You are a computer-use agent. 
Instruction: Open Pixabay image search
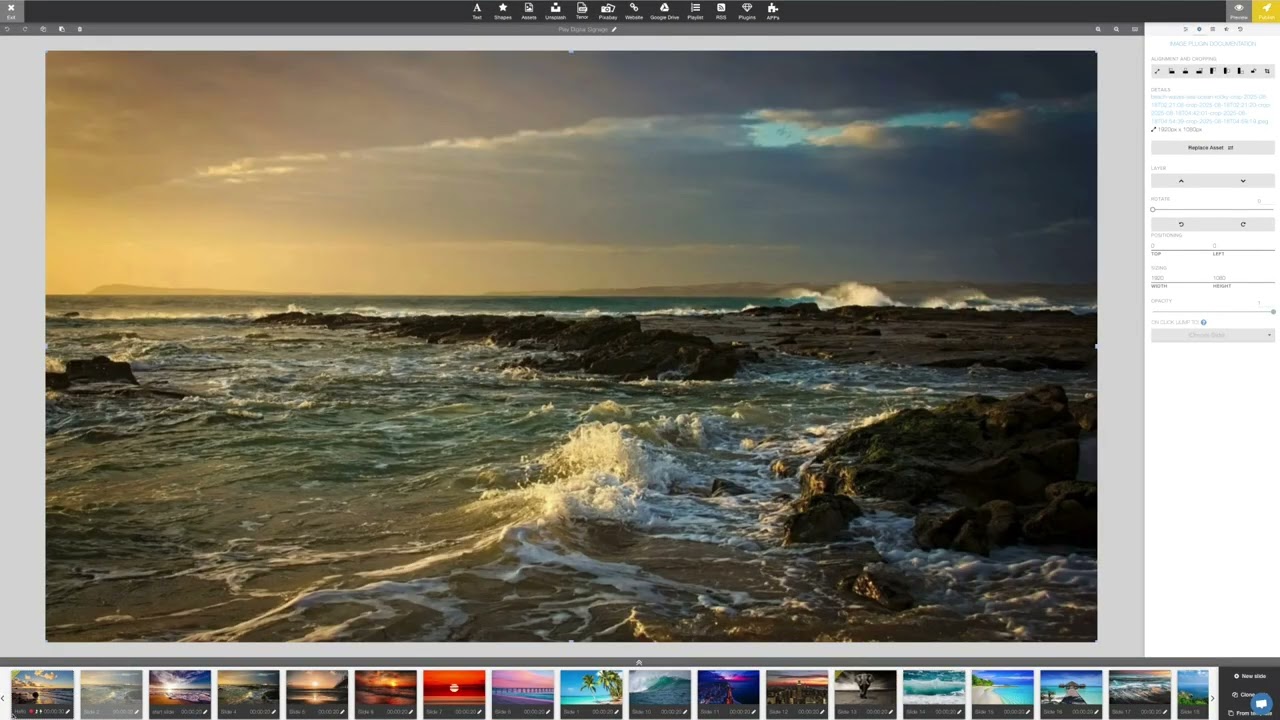(x=608, y=11)
